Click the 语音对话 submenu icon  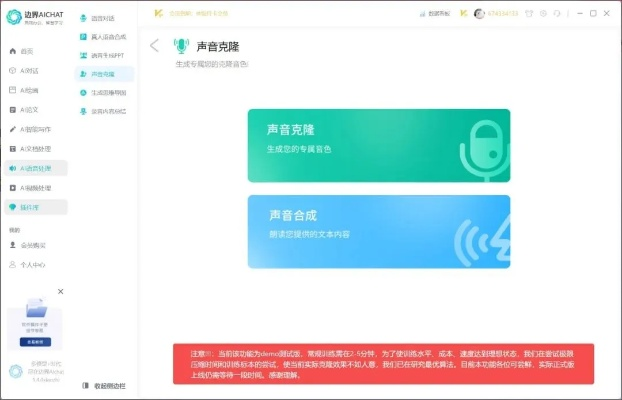point(83,18)
